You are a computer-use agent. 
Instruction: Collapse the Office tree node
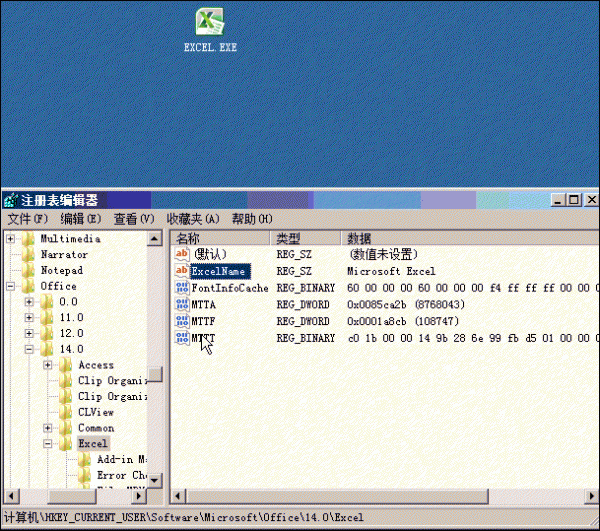[x=10, y=286]
